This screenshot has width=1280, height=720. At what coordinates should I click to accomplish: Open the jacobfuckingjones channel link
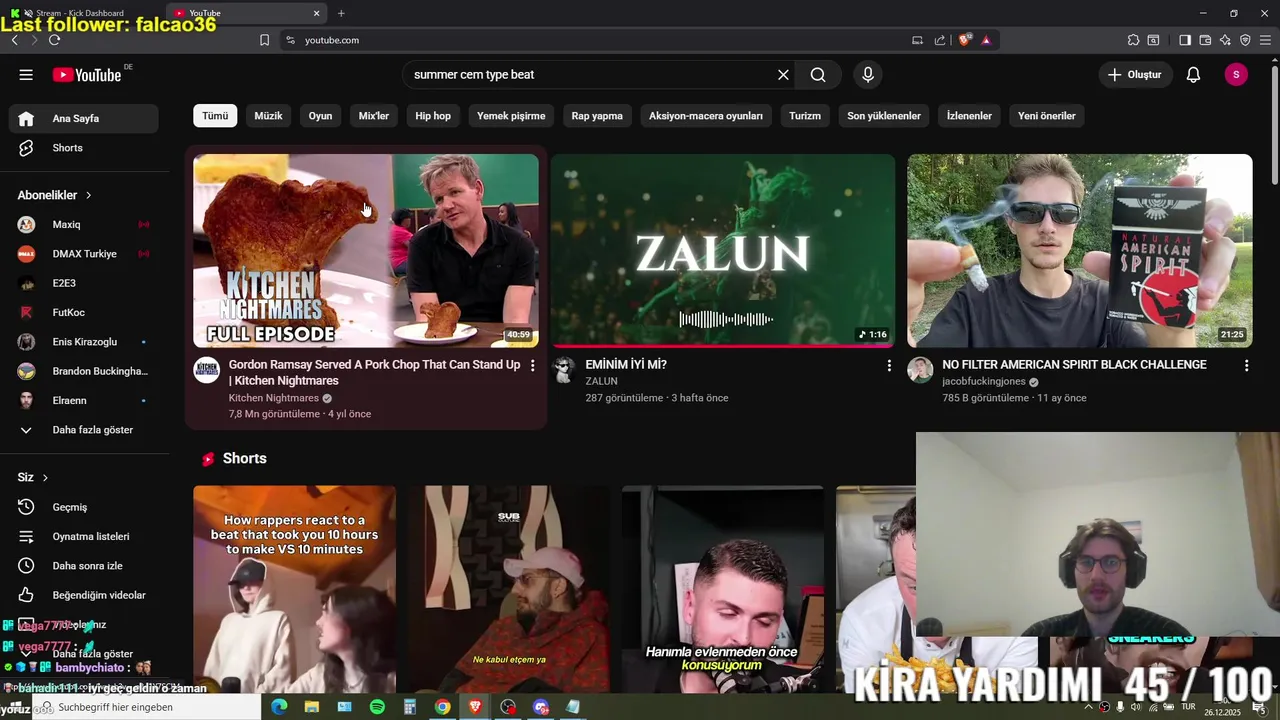pos(983,382)
